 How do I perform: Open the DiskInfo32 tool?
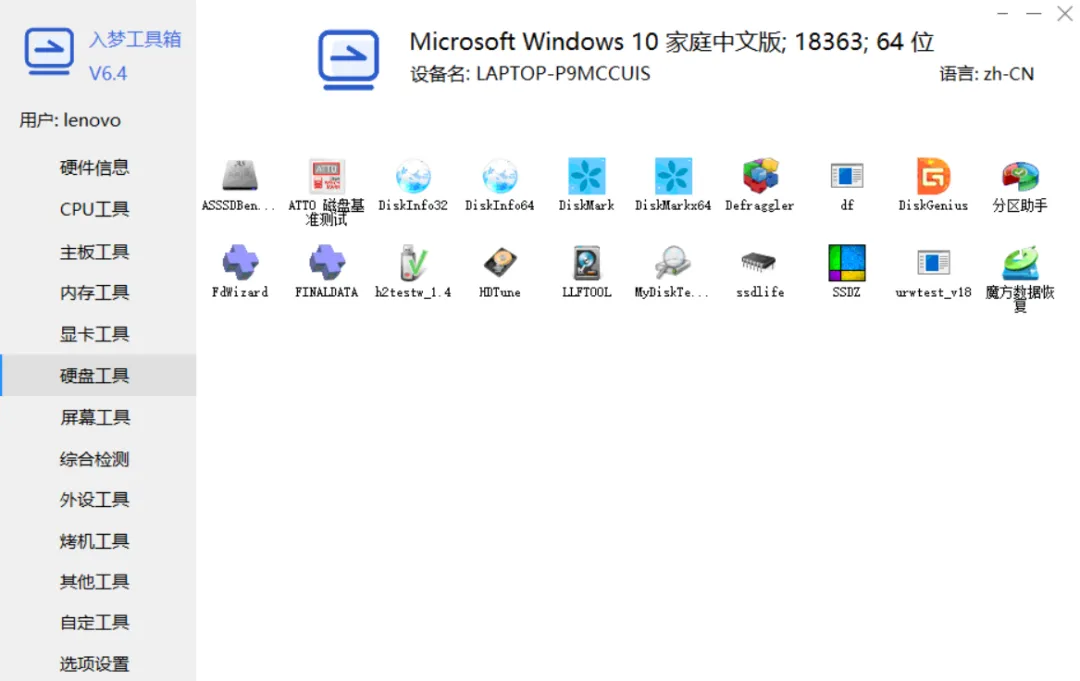click(413, 185)
